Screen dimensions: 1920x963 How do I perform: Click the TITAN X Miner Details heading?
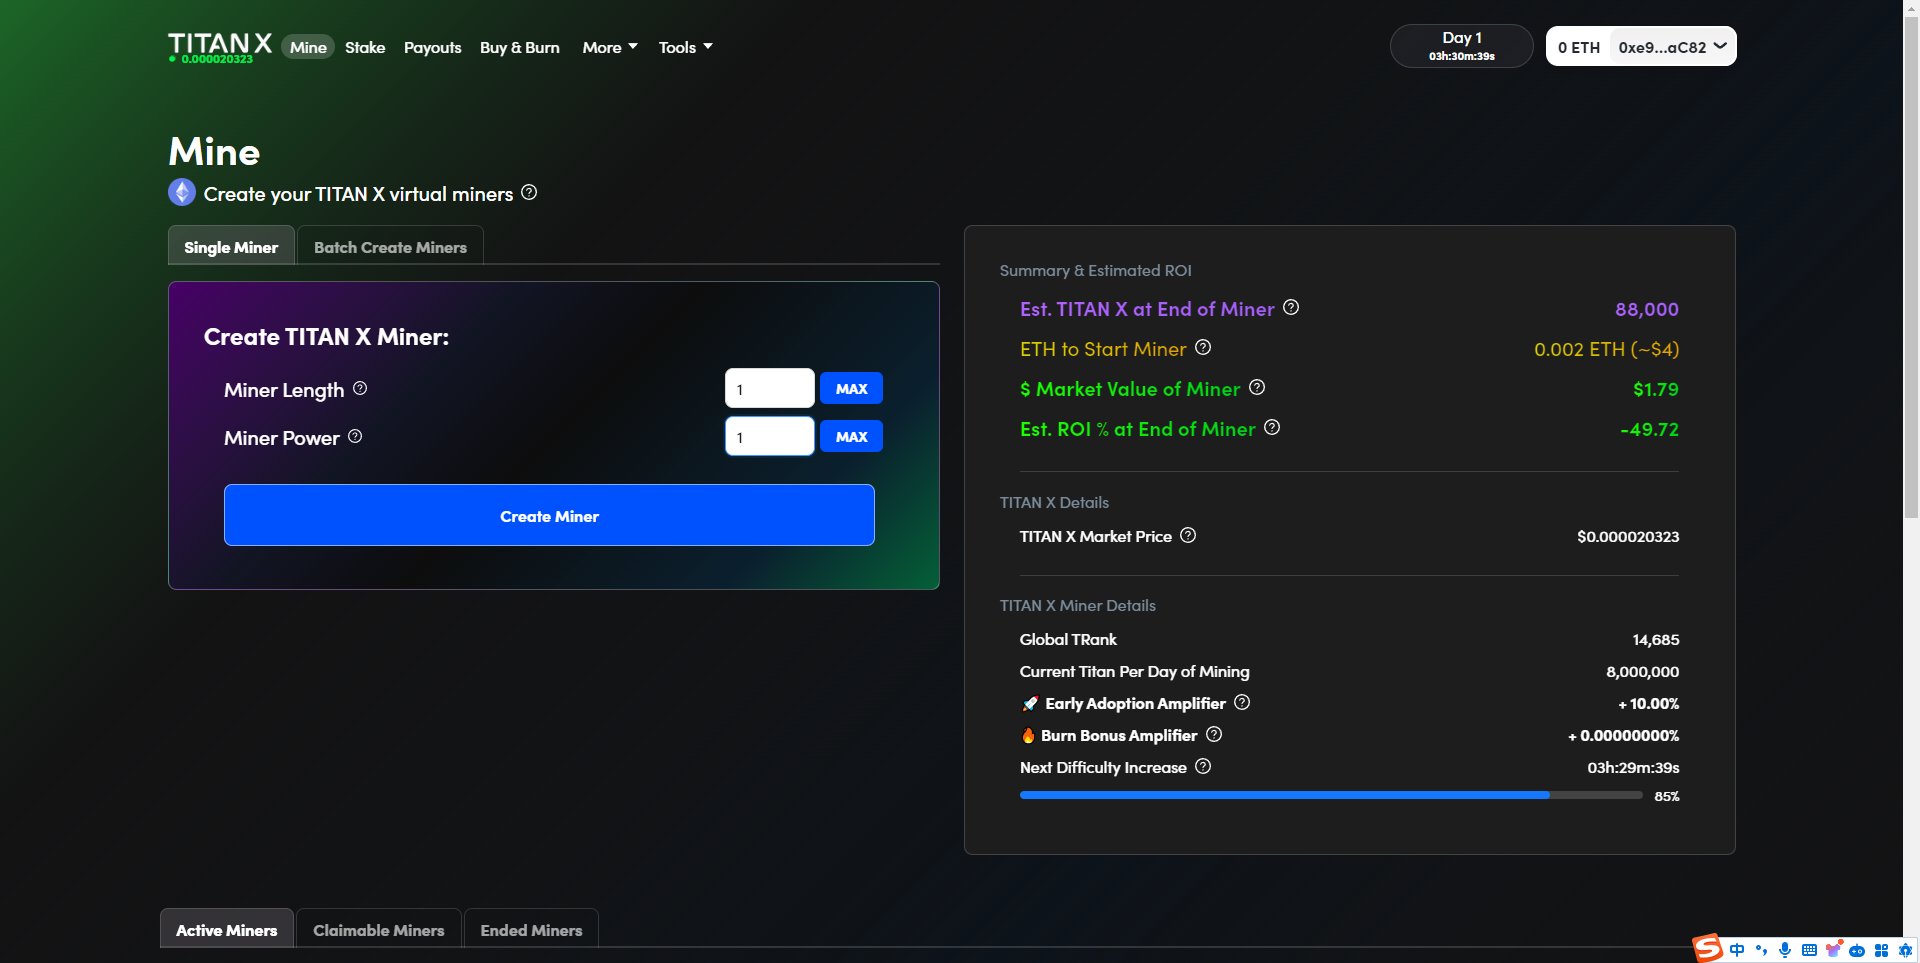click(x=1077, y=605)
